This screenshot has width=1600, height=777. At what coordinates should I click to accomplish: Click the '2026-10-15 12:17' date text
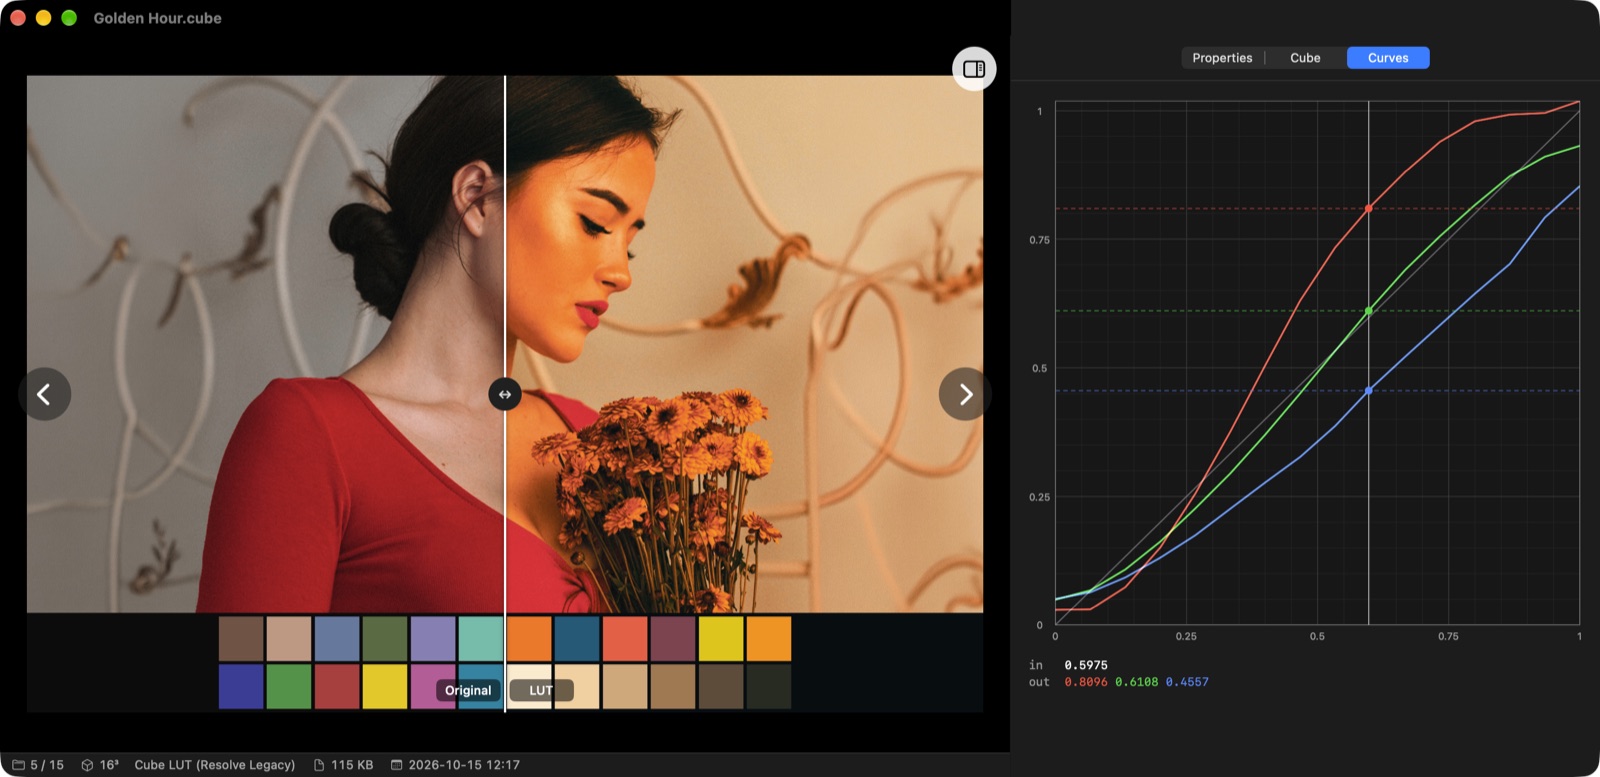464,765
